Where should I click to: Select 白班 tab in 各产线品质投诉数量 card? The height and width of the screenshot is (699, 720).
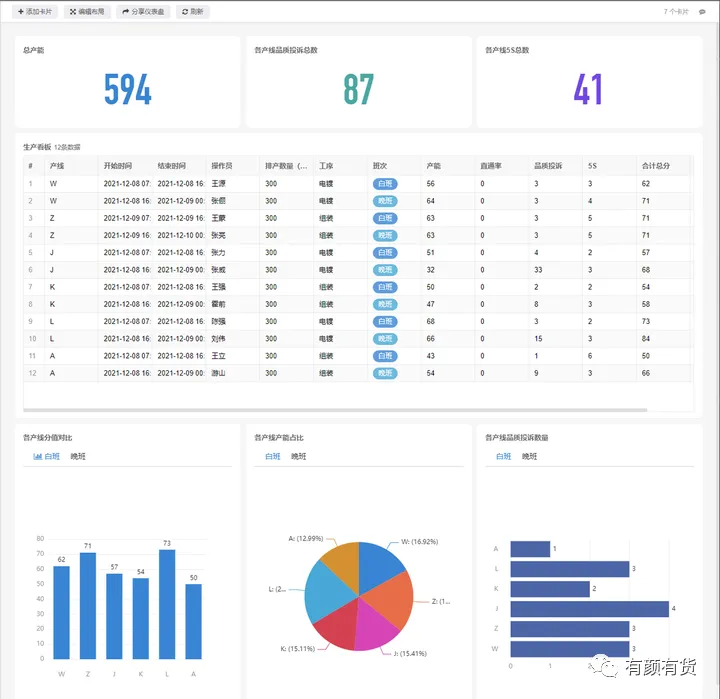(x=504, y=456)
